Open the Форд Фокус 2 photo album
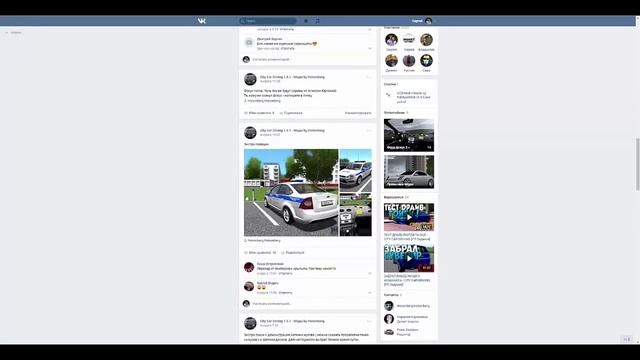This screenshot has width=640, height=360. [409, 135]
